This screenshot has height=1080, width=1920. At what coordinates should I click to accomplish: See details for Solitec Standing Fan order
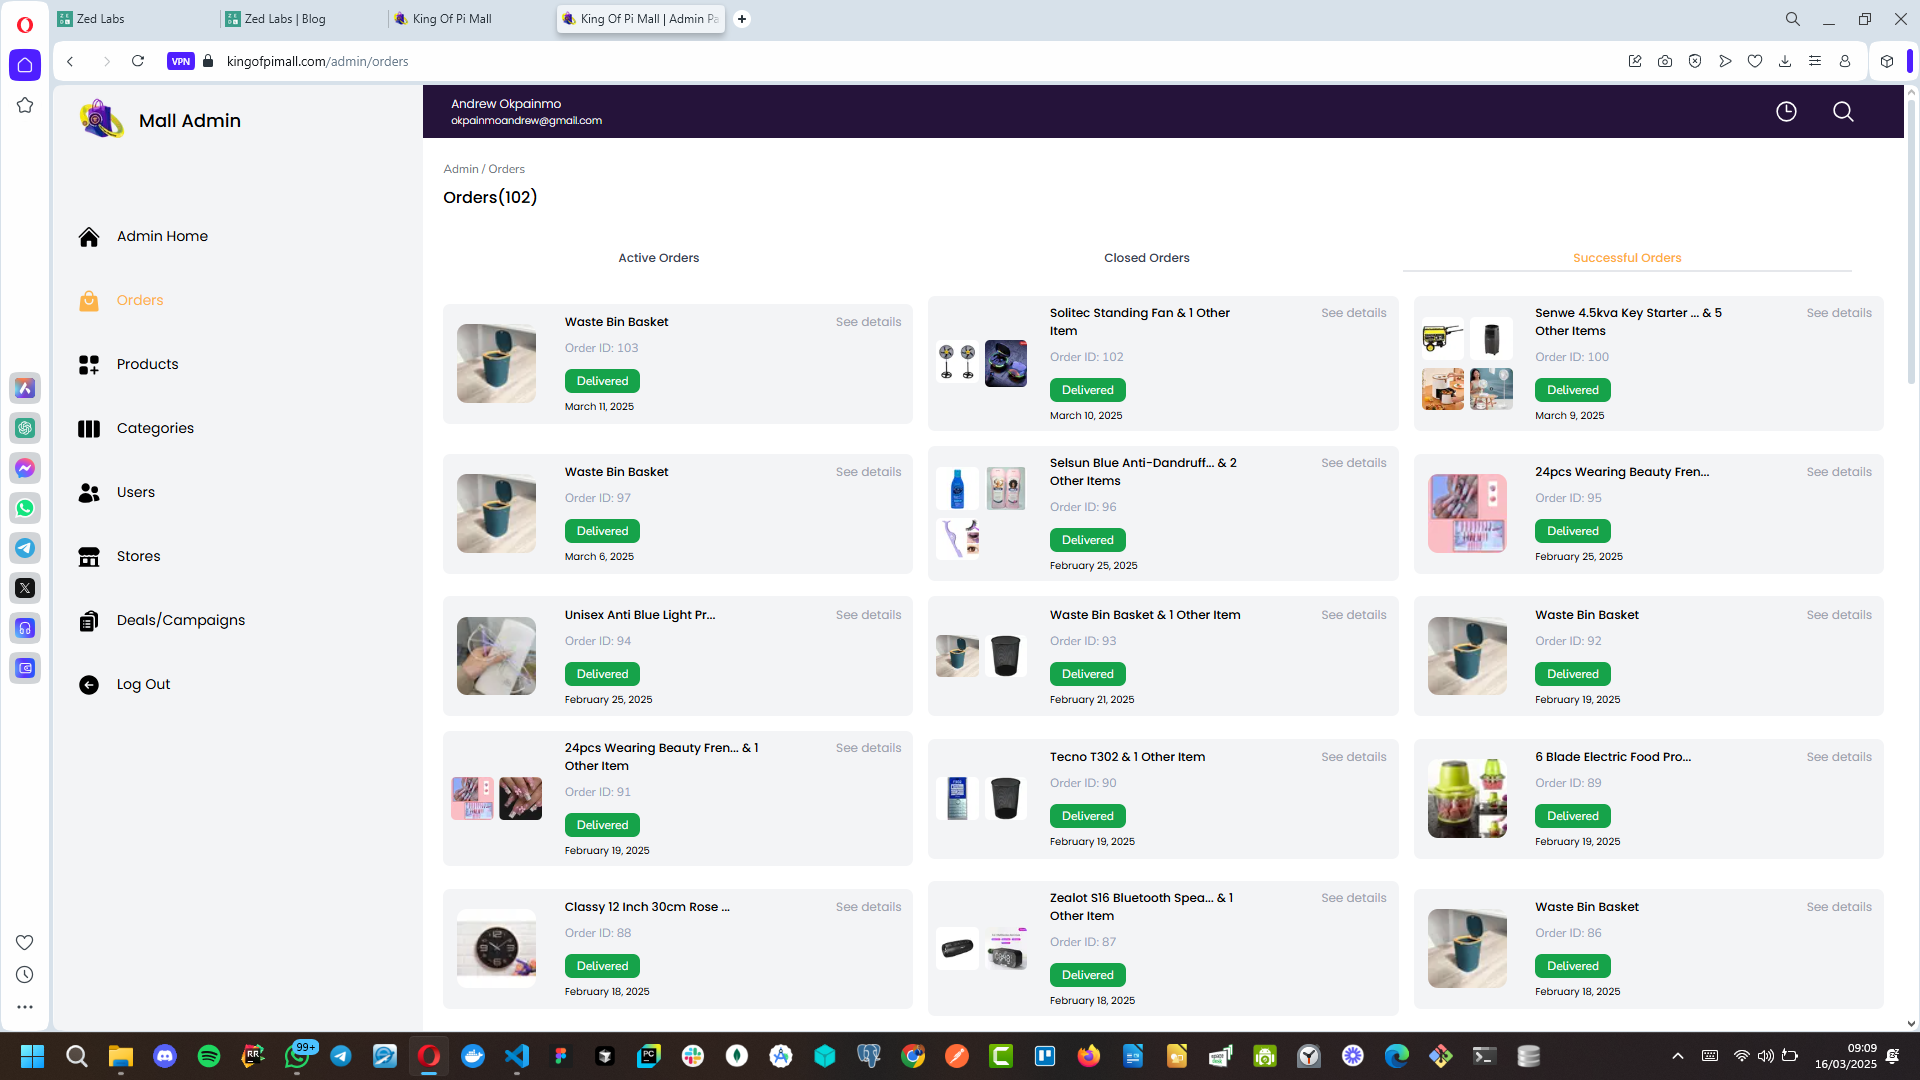(x=1353, y=313)
